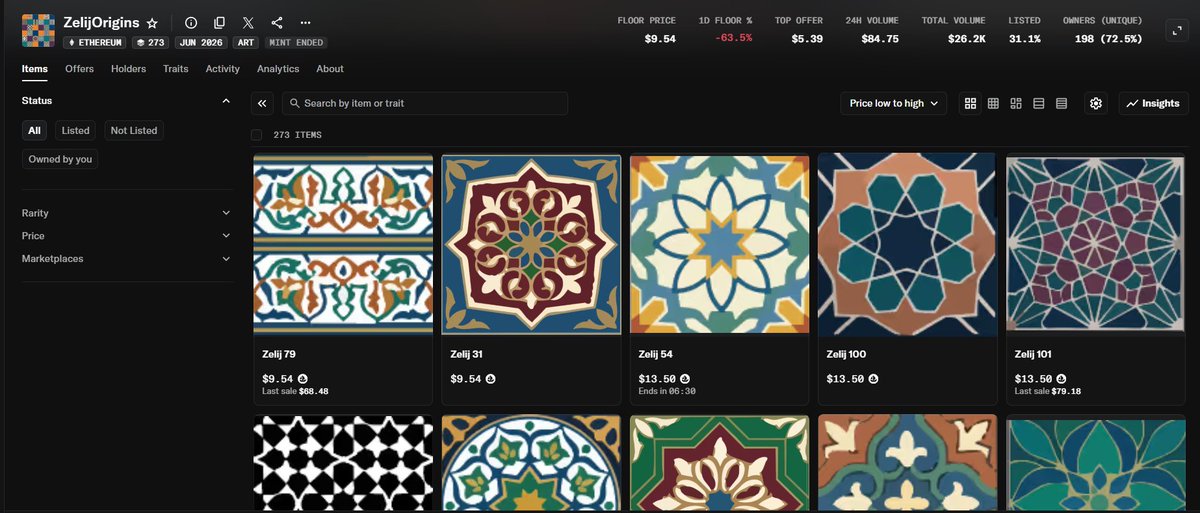Open the ZelijOrigins collection avatar
The image size is (1200, 513).
pos(38,31)
